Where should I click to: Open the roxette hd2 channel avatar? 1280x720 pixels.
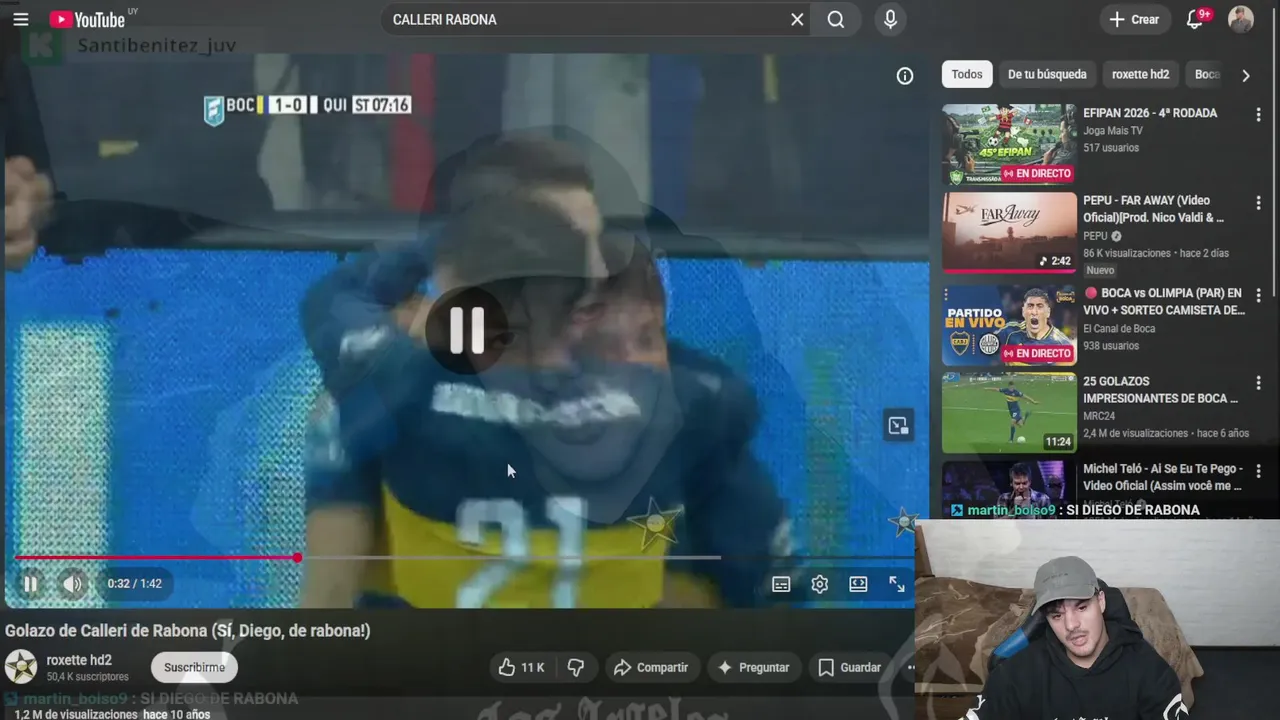click(x=21, y=667)
